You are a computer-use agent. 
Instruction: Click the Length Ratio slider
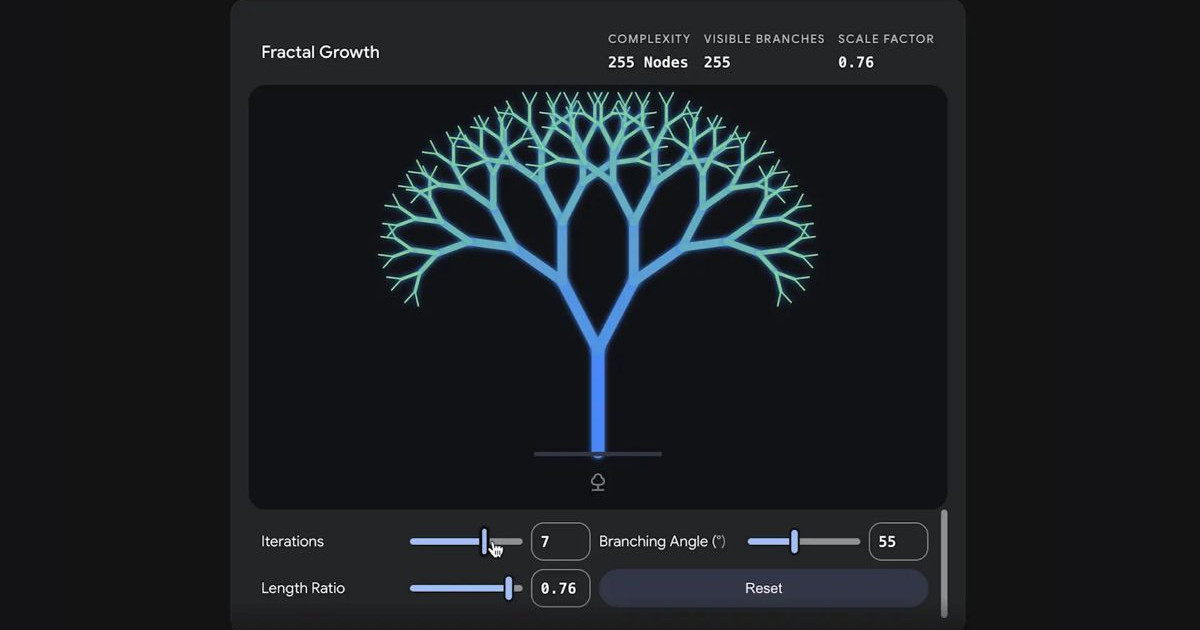[x=466, y=588]
